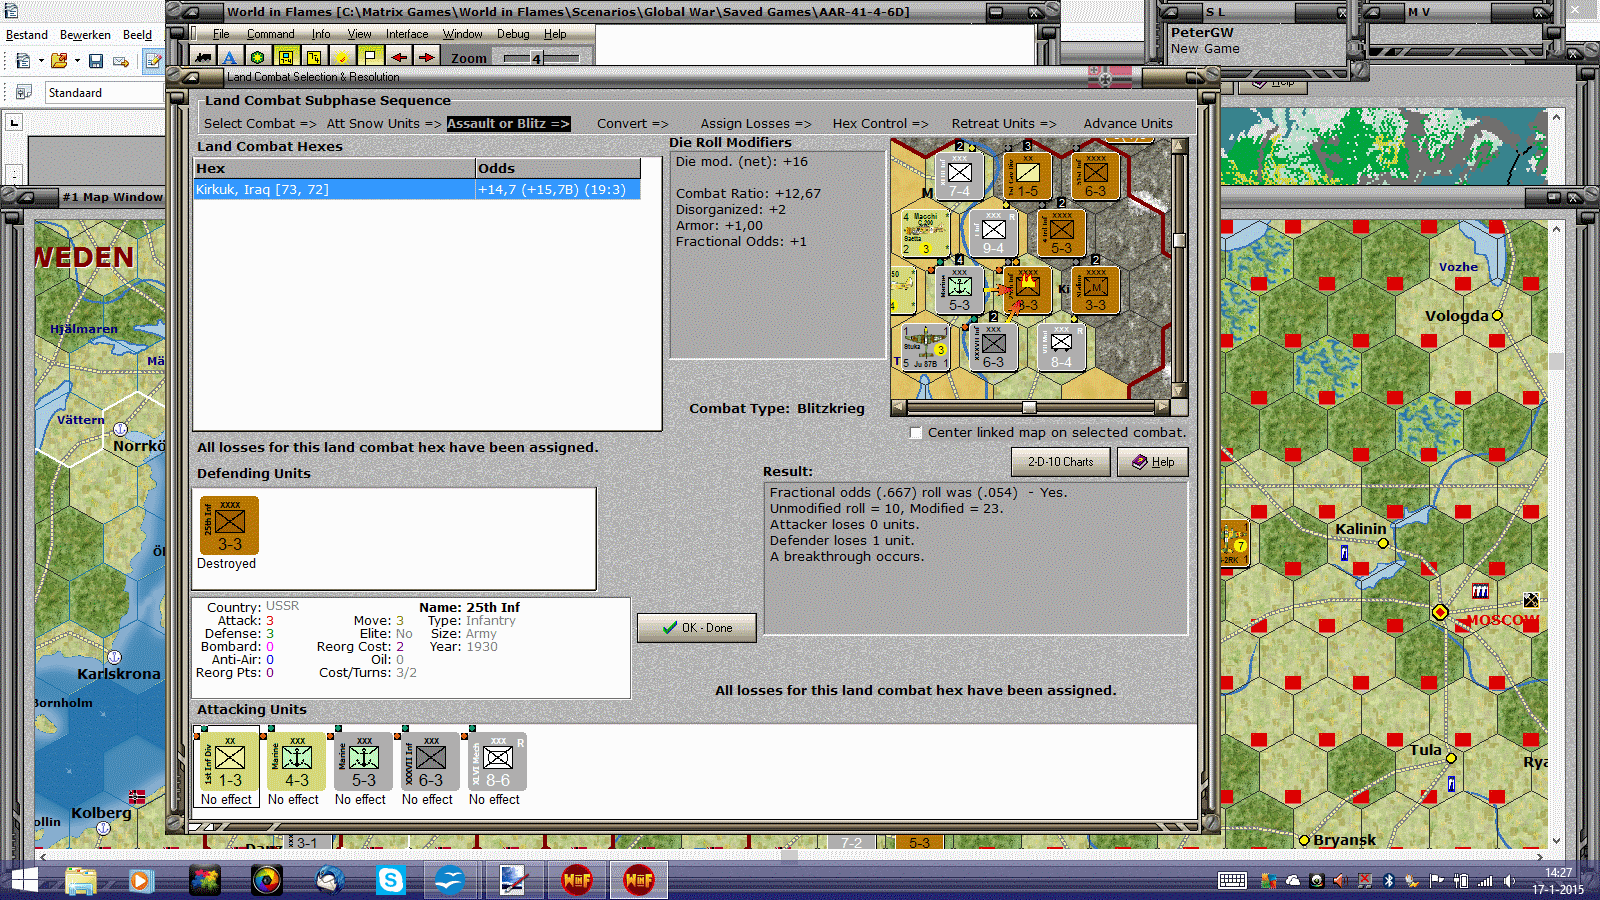Click the Hex column header
This screenshot has height=900, width=1600.
334,168
